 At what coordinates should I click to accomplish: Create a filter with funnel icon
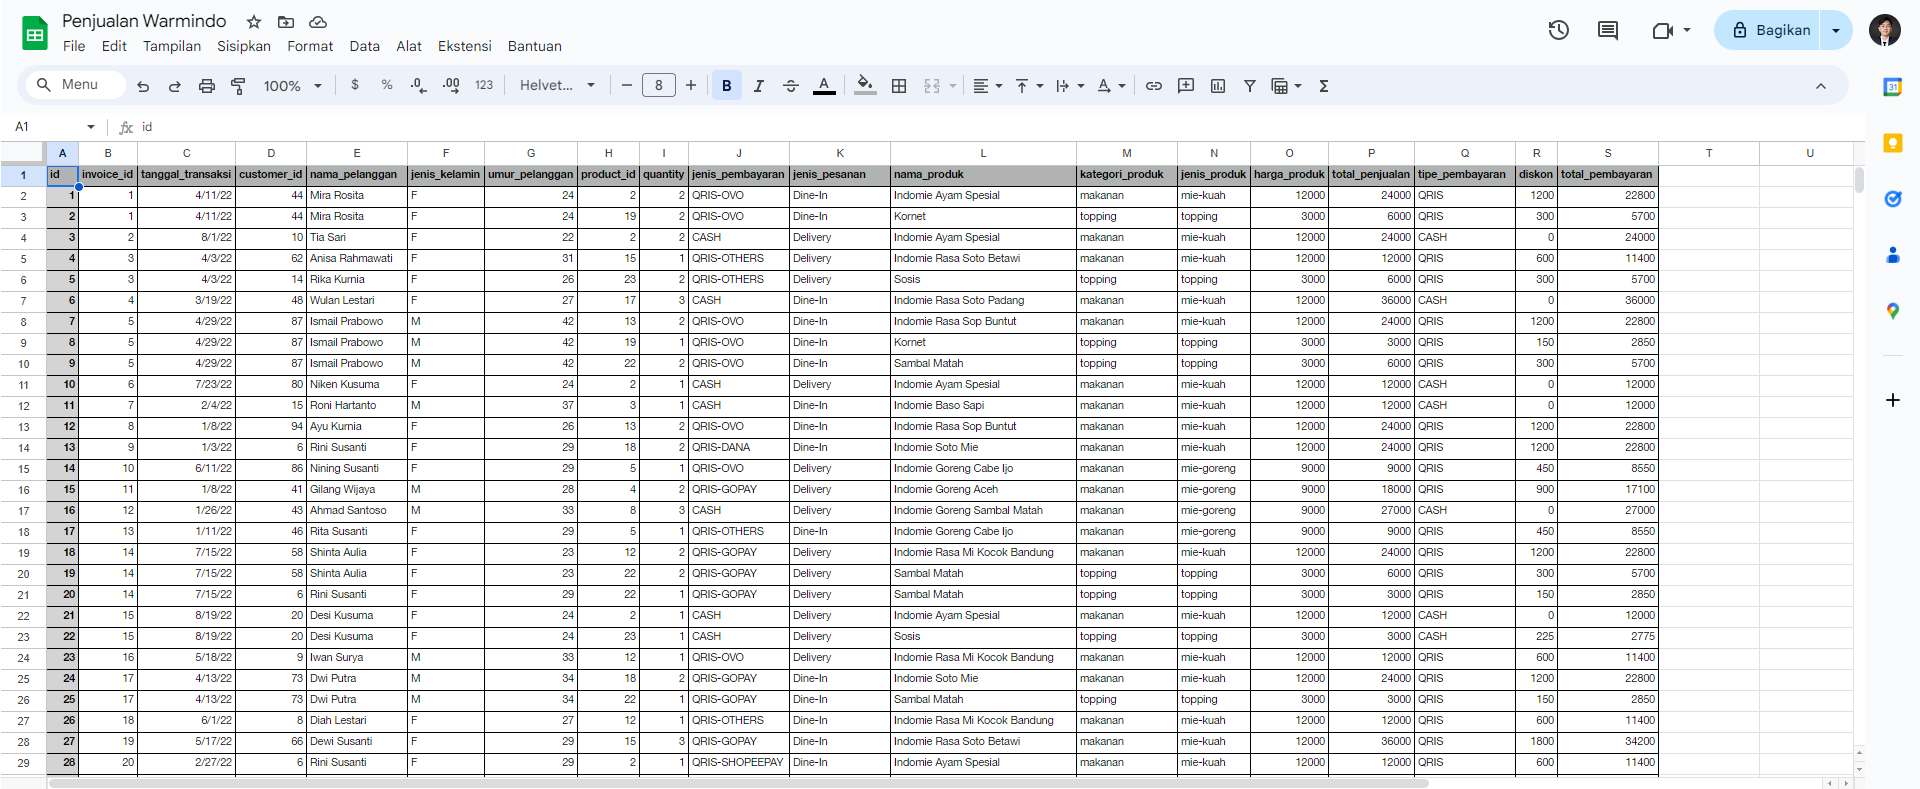click(1249, 86)
